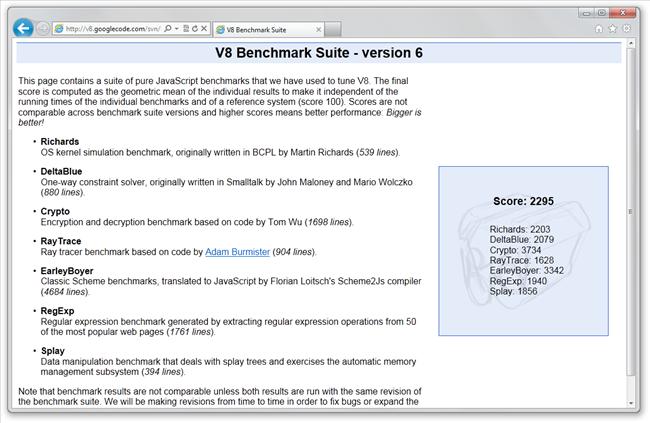Click the Search magnifier in address bar
Screen dimensions: 650x423
pos(167,29)
